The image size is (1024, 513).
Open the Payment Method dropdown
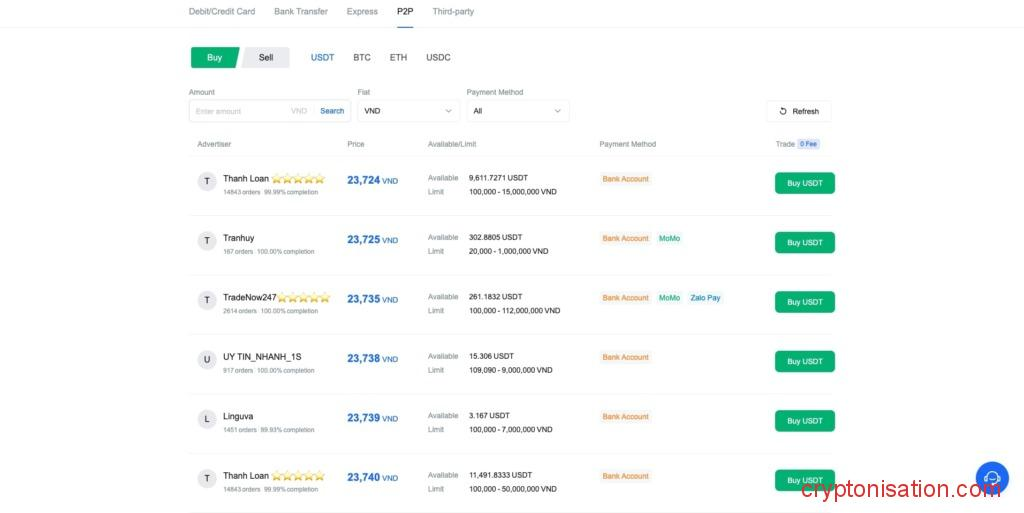tap(517, 111)
